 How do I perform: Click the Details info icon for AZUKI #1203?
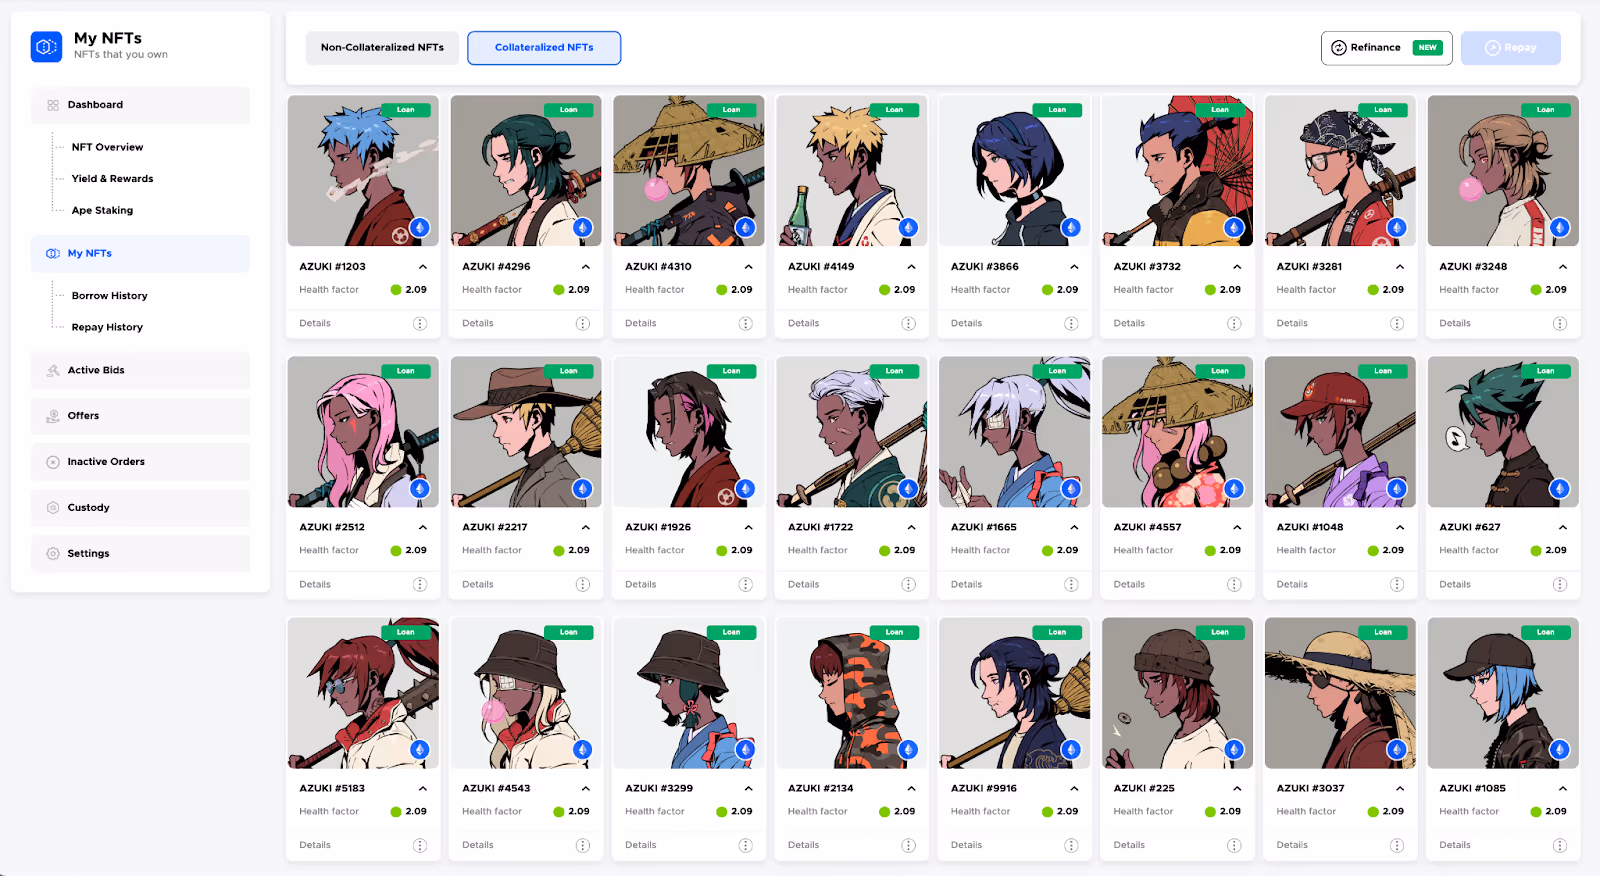pyautogui.click(x=420, y=323)
